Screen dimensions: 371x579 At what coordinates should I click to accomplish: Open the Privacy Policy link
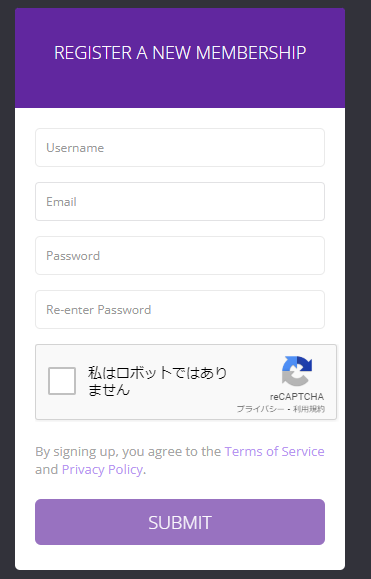tap(102, 469)
